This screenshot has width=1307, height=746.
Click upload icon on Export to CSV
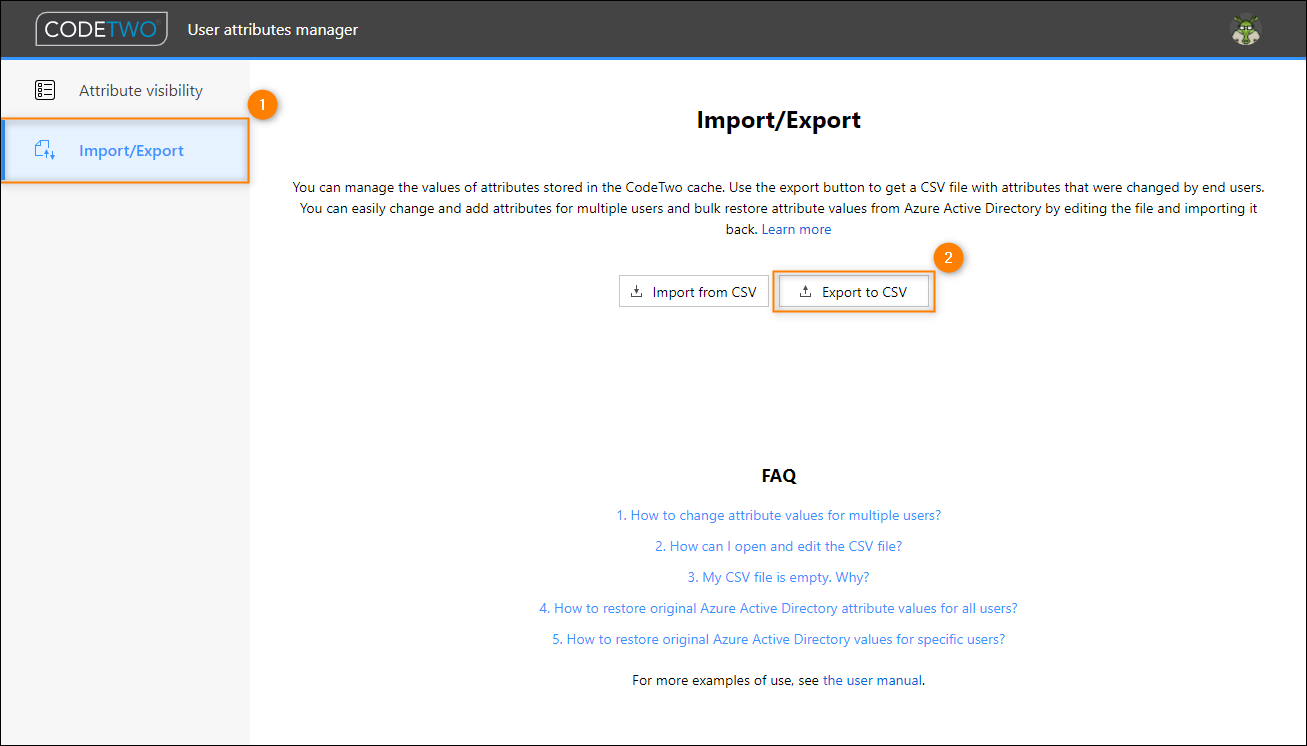(x=805, y=292)
